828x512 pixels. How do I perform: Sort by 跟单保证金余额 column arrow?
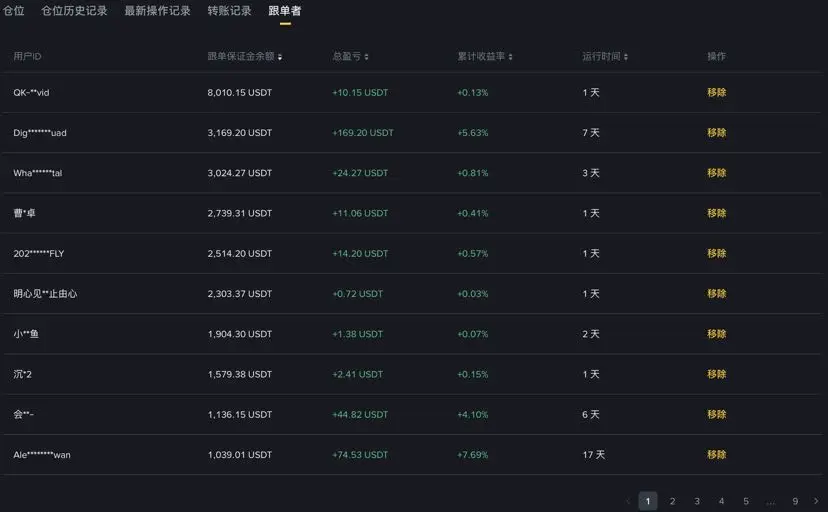pos(280,57)
